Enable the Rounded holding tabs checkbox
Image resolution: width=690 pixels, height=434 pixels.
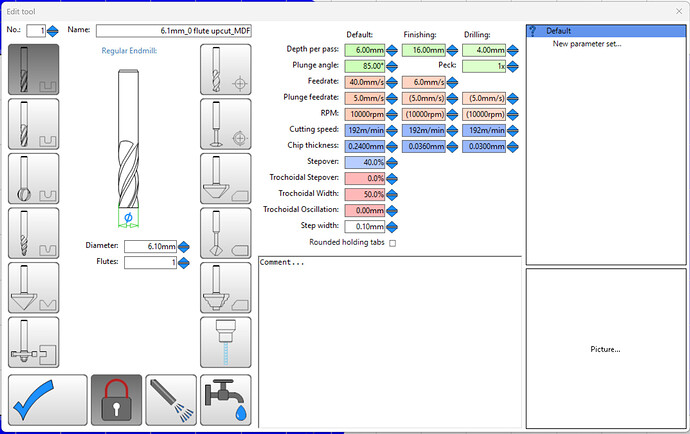(393, 243)
